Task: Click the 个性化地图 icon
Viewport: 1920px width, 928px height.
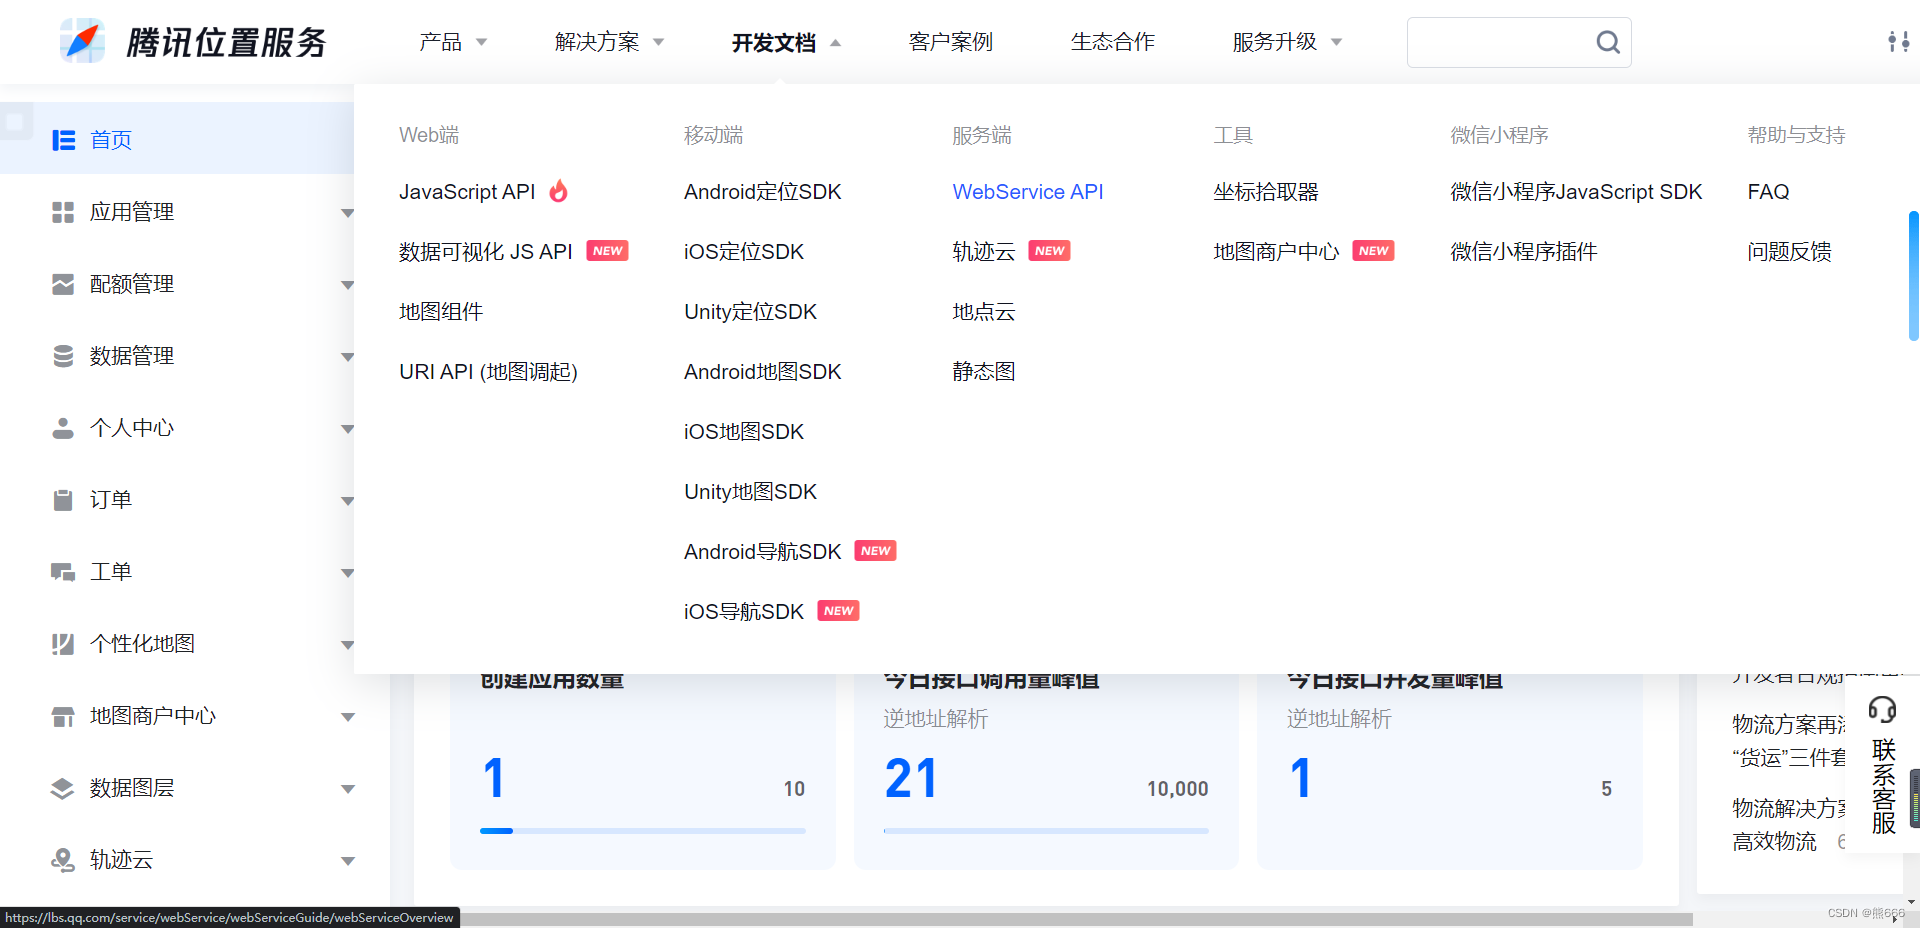Action: tap(63, 644)
